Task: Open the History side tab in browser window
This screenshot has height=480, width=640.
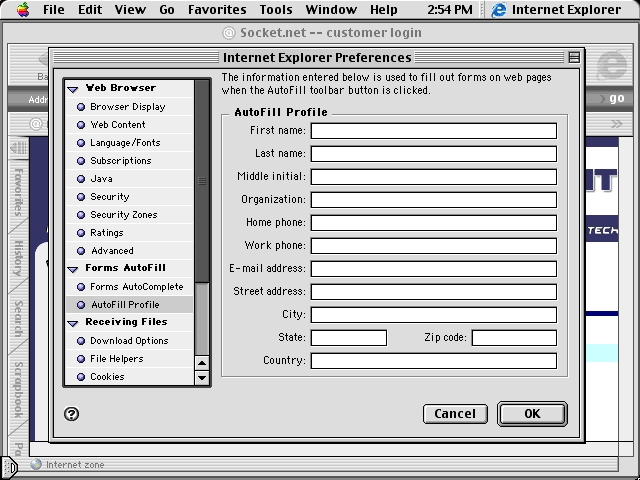Action: point(18,258)
